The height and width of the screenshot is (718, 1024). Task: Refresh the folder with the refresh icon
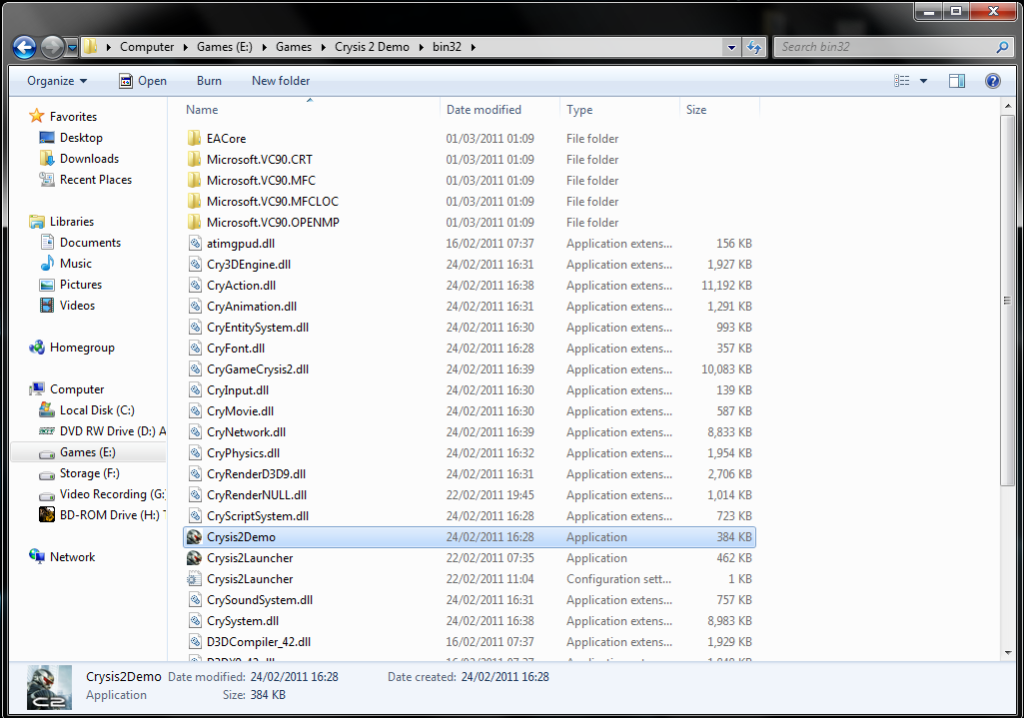(753, 46)
